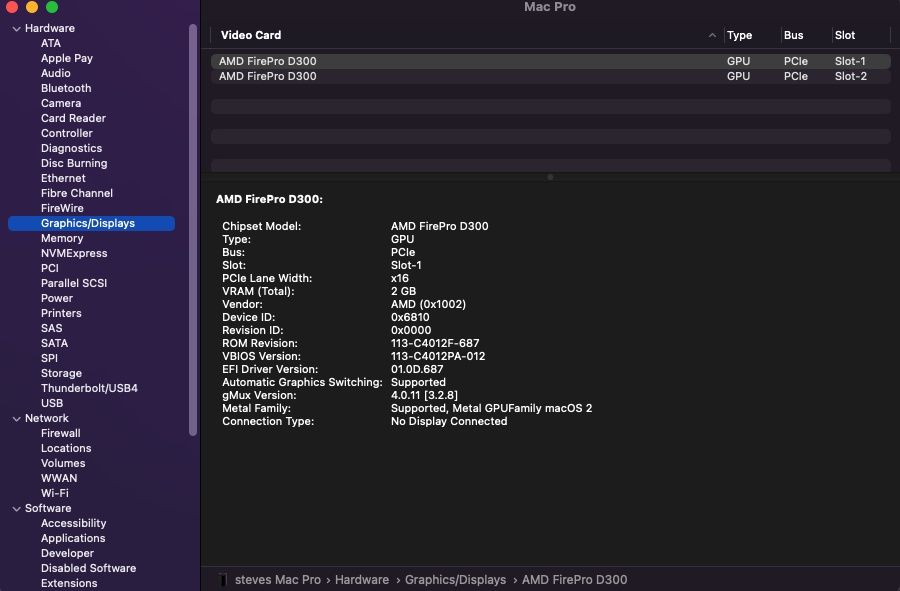Select NVMExpress in the sidebar

[x=74, y=253]
